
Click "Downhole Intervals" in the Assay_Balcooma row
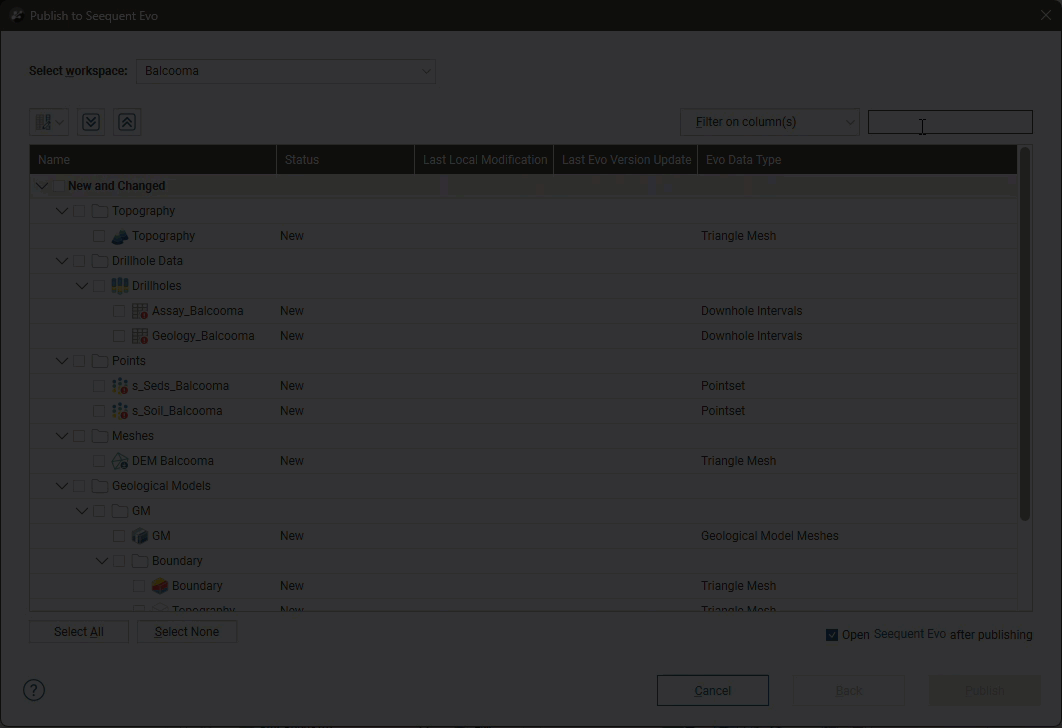pyautogui.click(x=751, y=311)
